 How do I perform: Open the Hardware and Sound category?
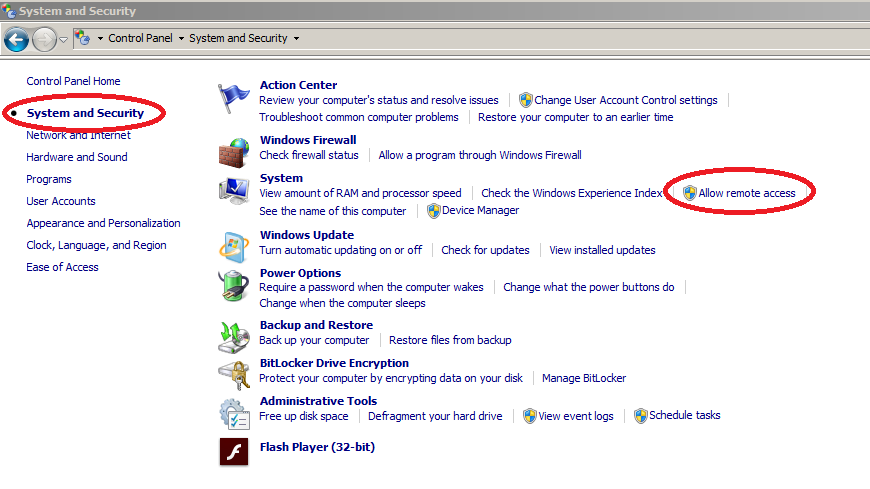click(x=76, y=157)
